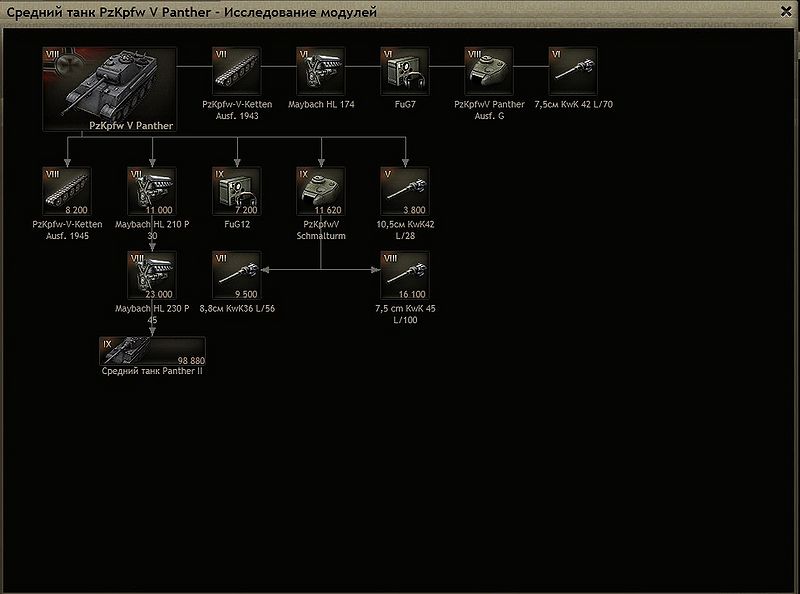Click the 'PzKpfw-V-Ketten Ausf. 1945' label
This screenshot has width=800, height=594.
coord(67,230)
